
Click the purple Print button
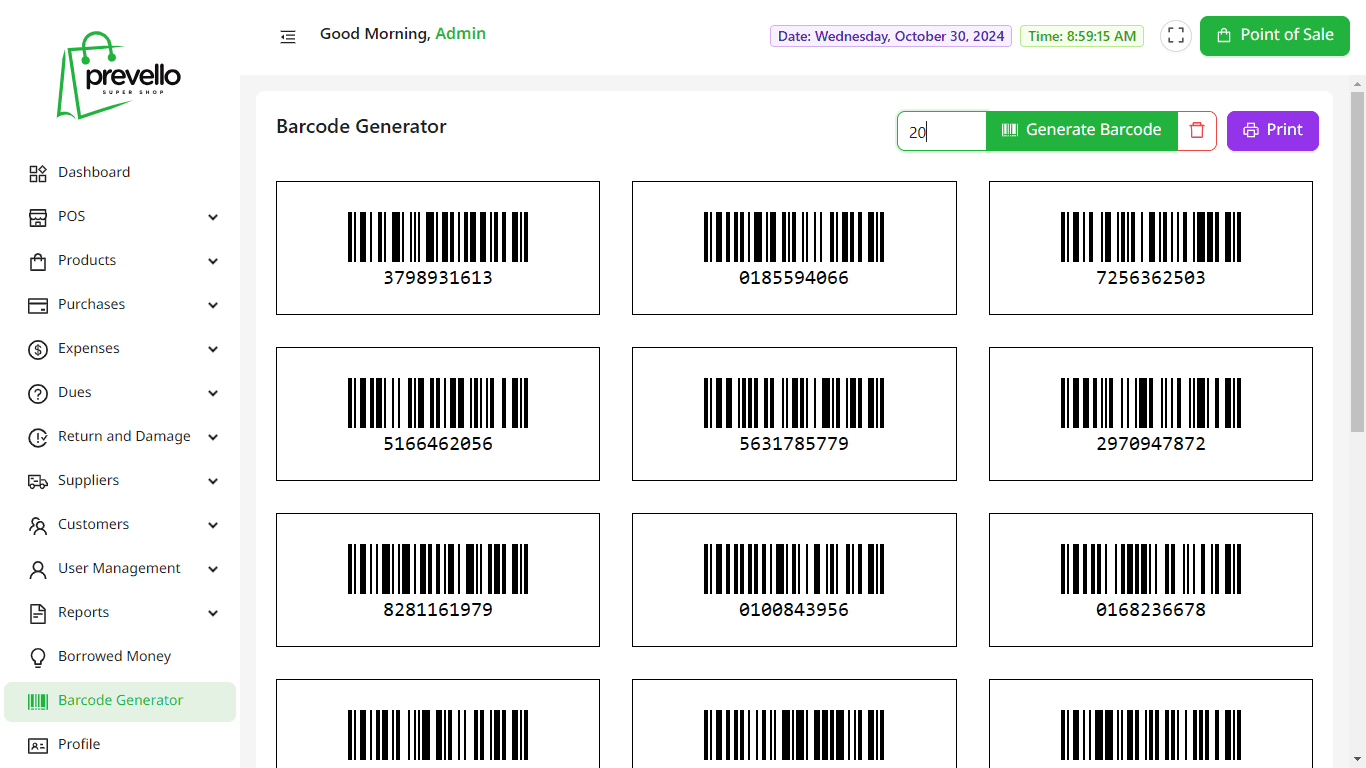coord(1273,130)
